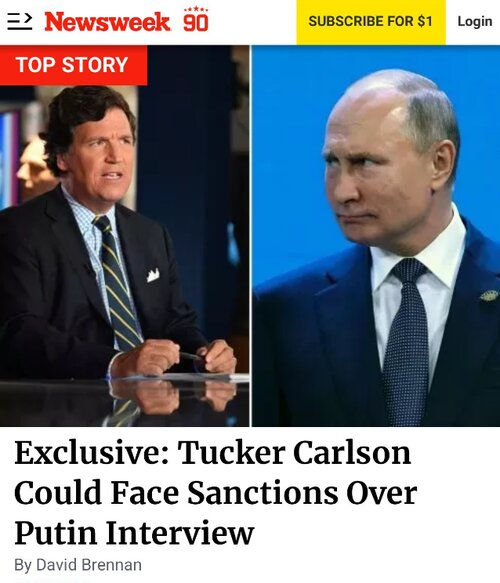Tap the arrow part of the menu icon
Image resolution: width=500 pixels, height=583 pixels.
coord(27,17)
